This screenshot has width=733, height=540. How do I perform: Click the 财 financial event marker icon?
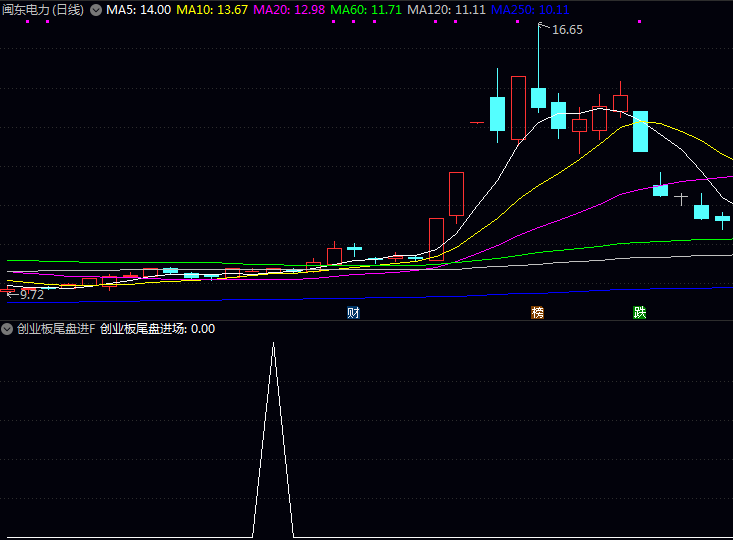click(353, 312)
